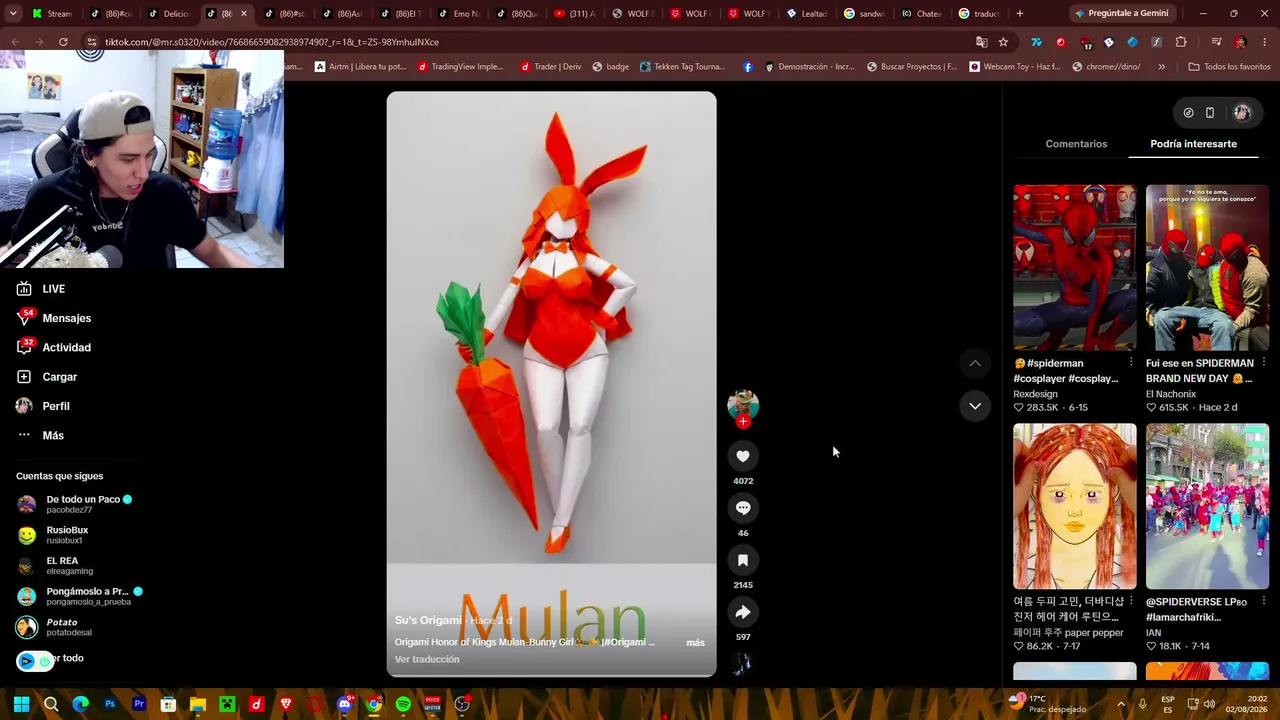Open options for the #spiderman cosplayer video
The image size is (1280, 720).
pos(1131,363)
